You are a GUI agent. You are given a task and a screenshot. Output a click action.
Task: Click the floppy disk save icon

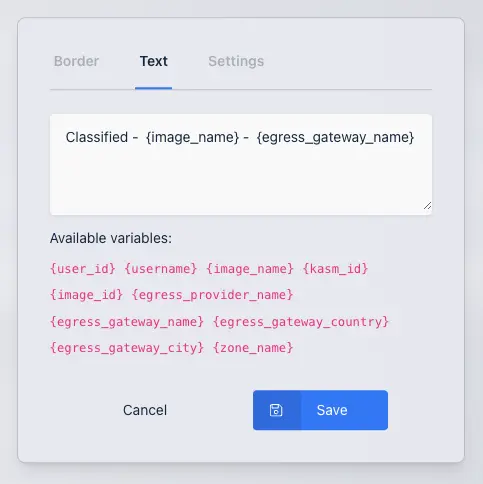[276, 410]
